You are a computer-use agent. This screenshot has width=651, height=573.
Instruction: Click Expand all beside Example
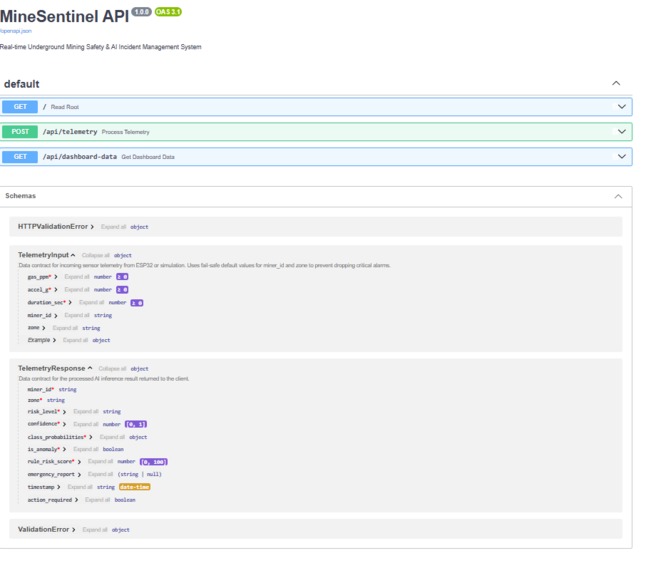(x=75, y=340)
